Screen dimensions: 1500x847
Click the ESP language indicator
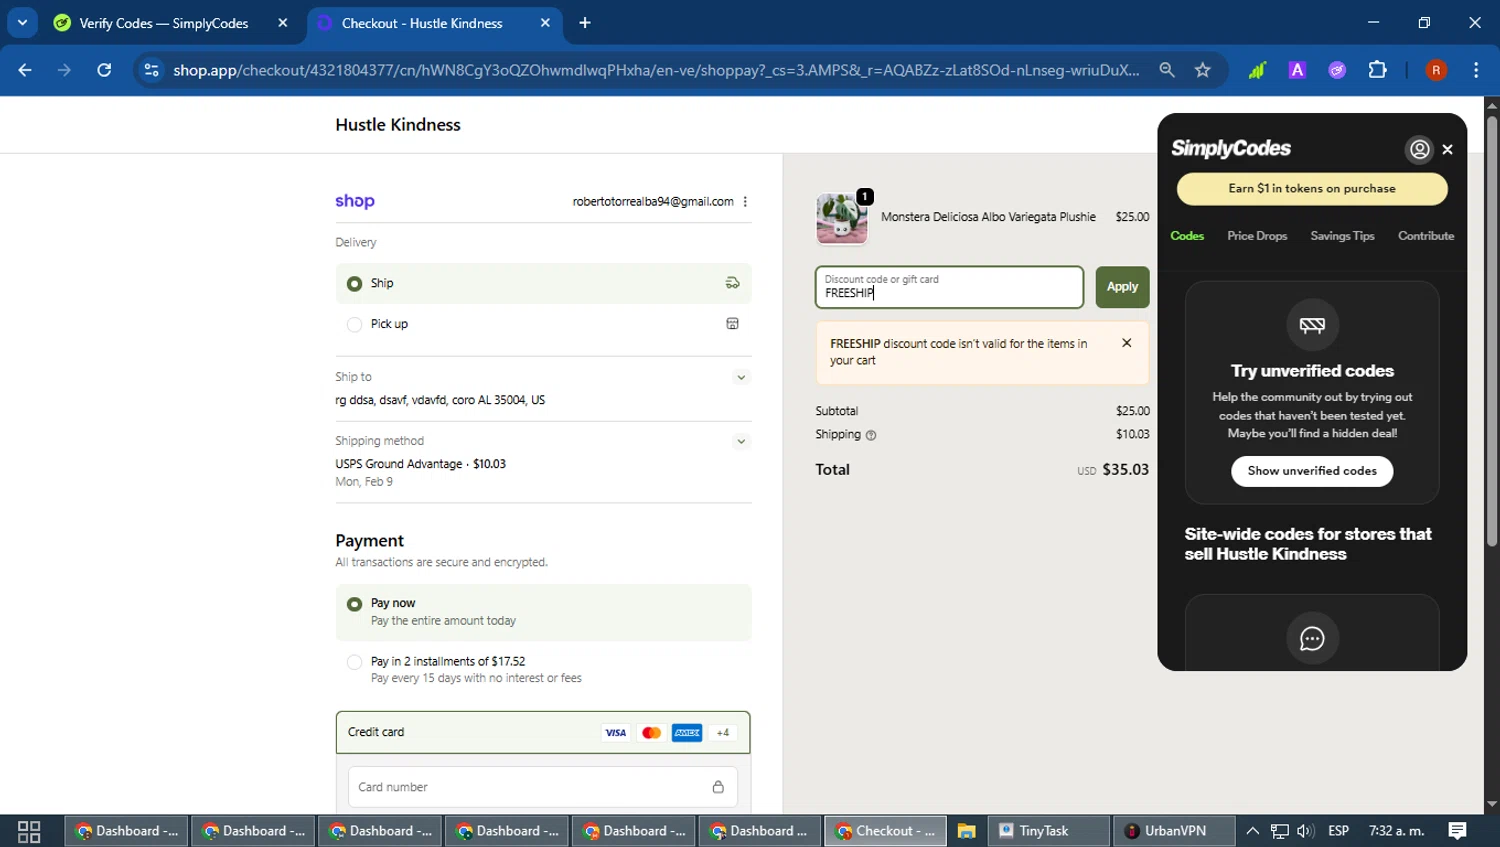(x=1338, y=831)
